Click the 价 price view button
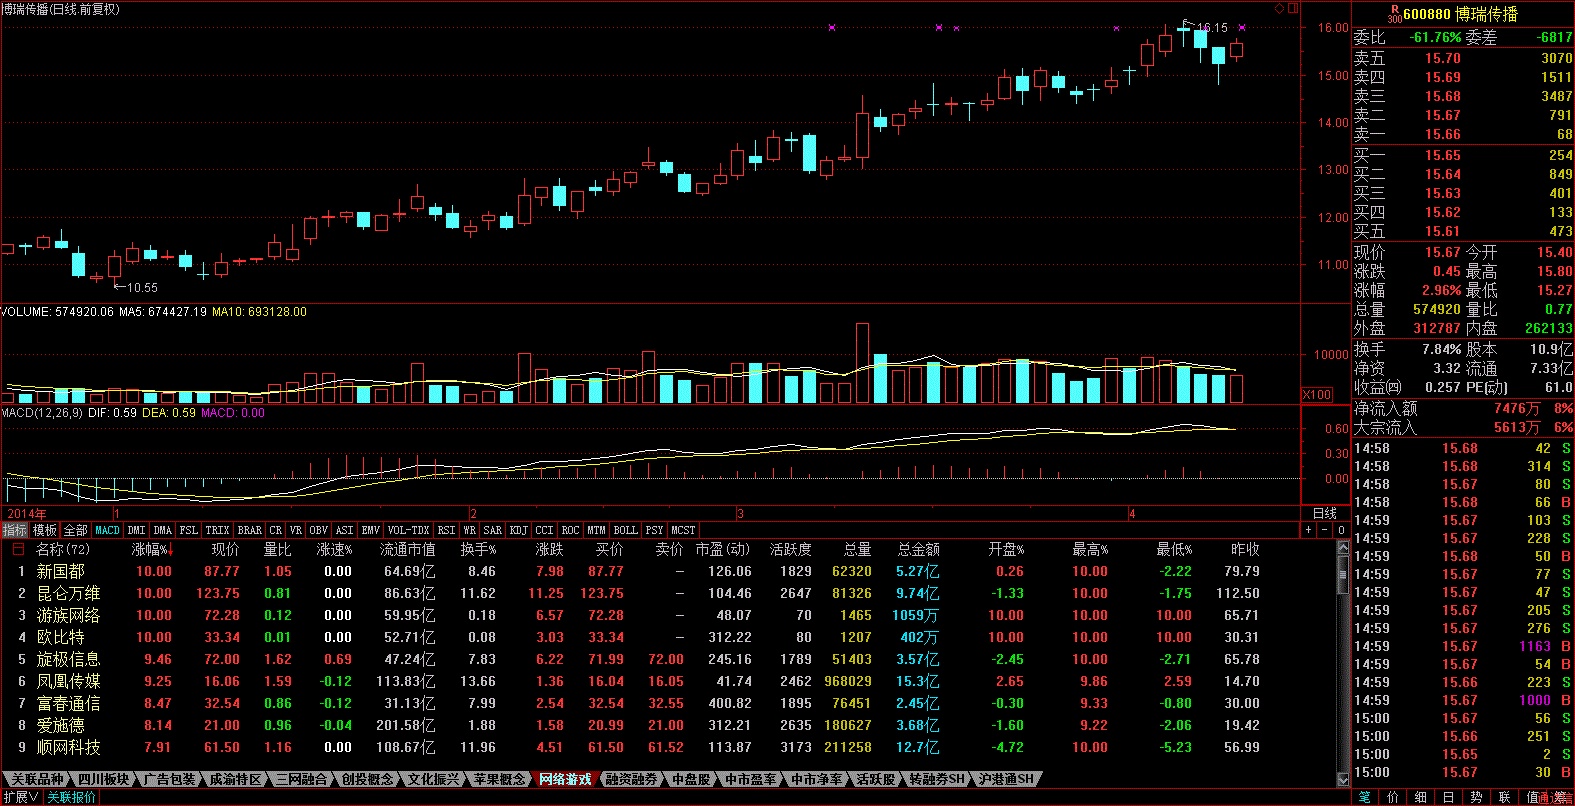Viewport: 1575px width, 806px height. point(1393,797)
